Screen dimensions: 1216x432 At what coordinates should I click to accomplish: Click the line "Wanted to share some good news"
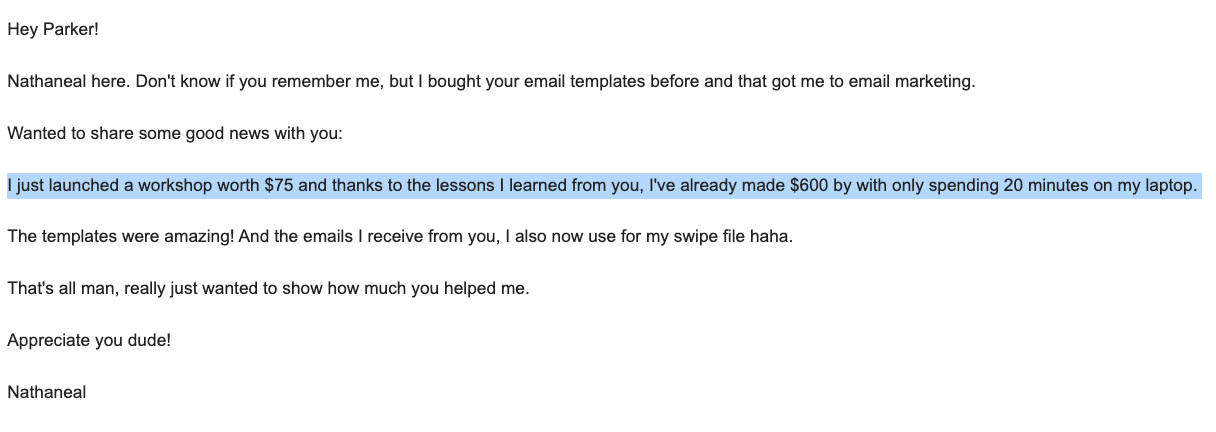click(x=175, y=133)
